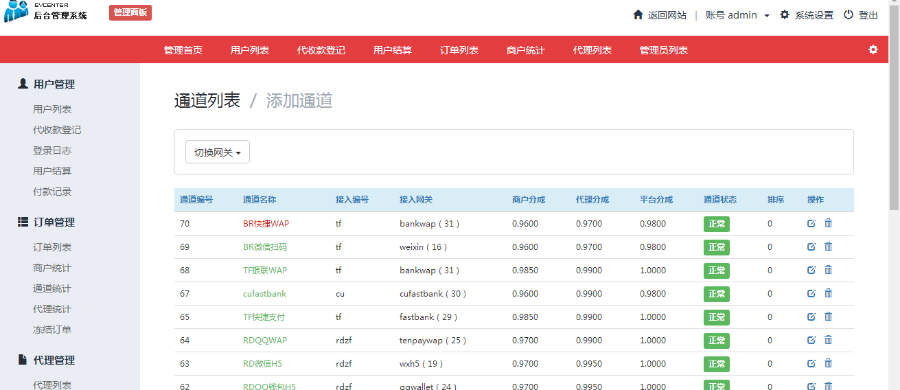900x390 pixels.
Task: Toggle 正常 status for channel 70
Action: [716, 224]
